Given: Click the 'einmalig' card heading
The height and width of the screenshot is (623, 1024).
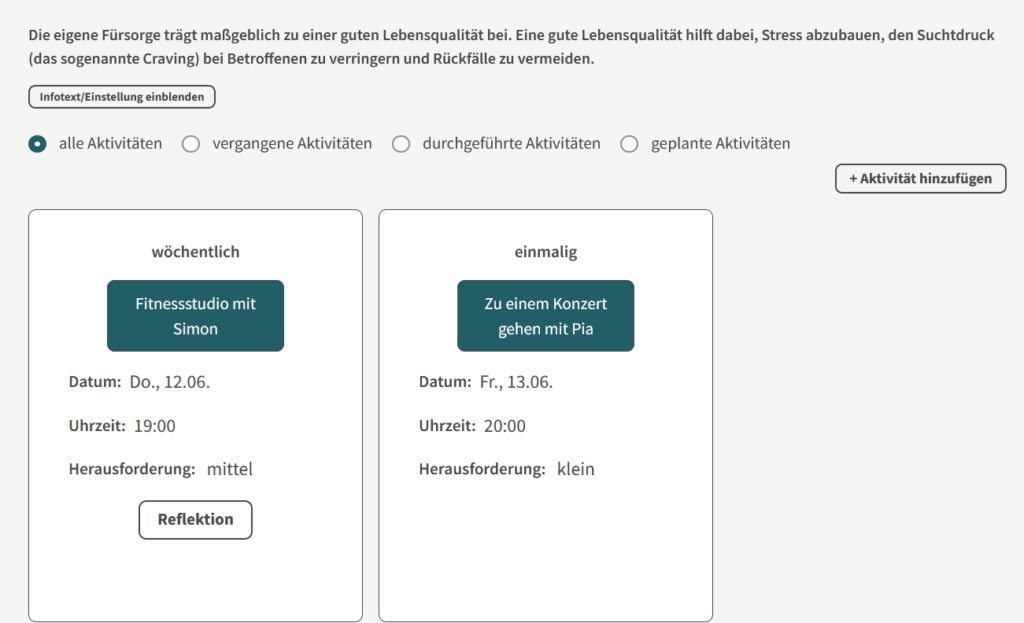Looking at the screenshot, I should pyautogui.click(x=545, y=251).
